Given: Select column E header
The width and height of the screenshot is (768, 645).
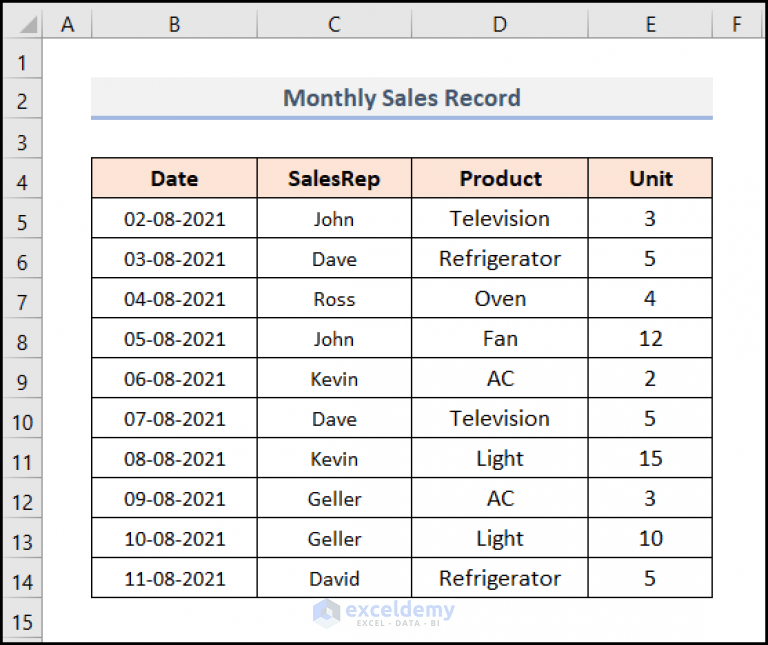Looking at the screenshot, I should coord(650,24).
